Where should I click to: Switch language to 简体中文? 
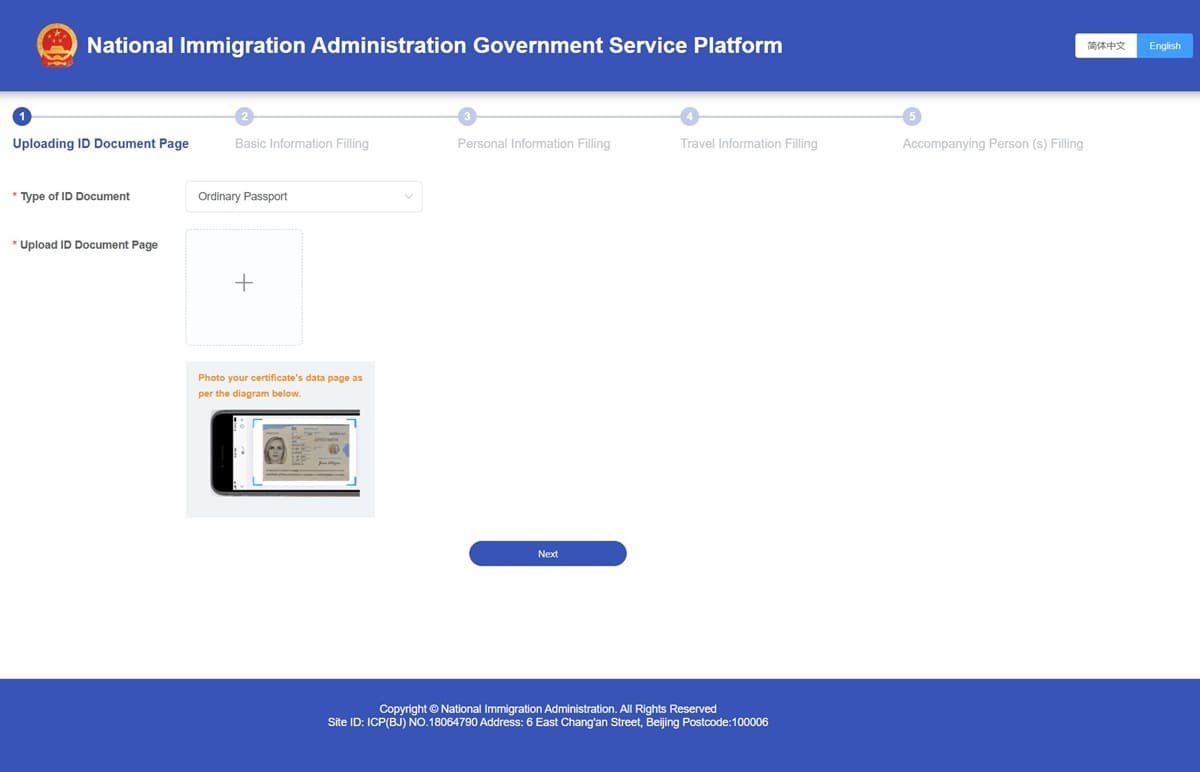point(1105,45)
